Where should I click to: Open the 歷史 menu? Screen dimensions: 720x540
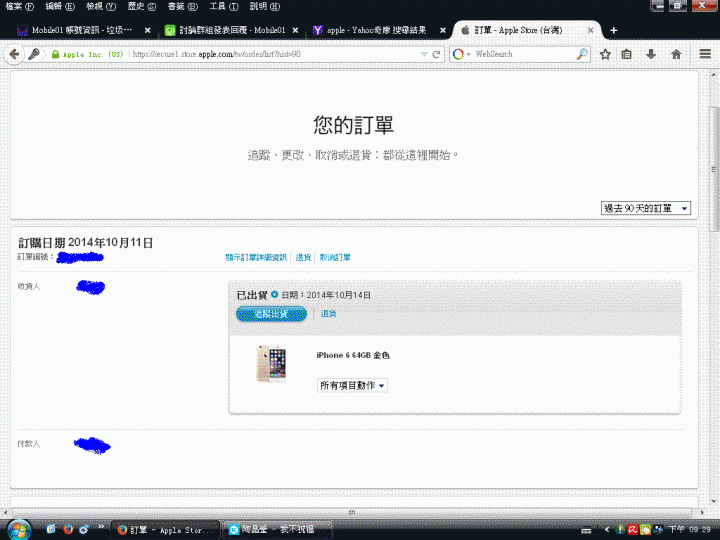tap(142, 6)
